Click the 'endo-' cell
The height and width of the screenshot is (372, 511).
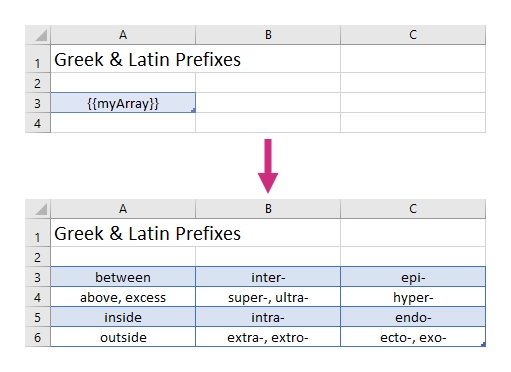(413, 317)
